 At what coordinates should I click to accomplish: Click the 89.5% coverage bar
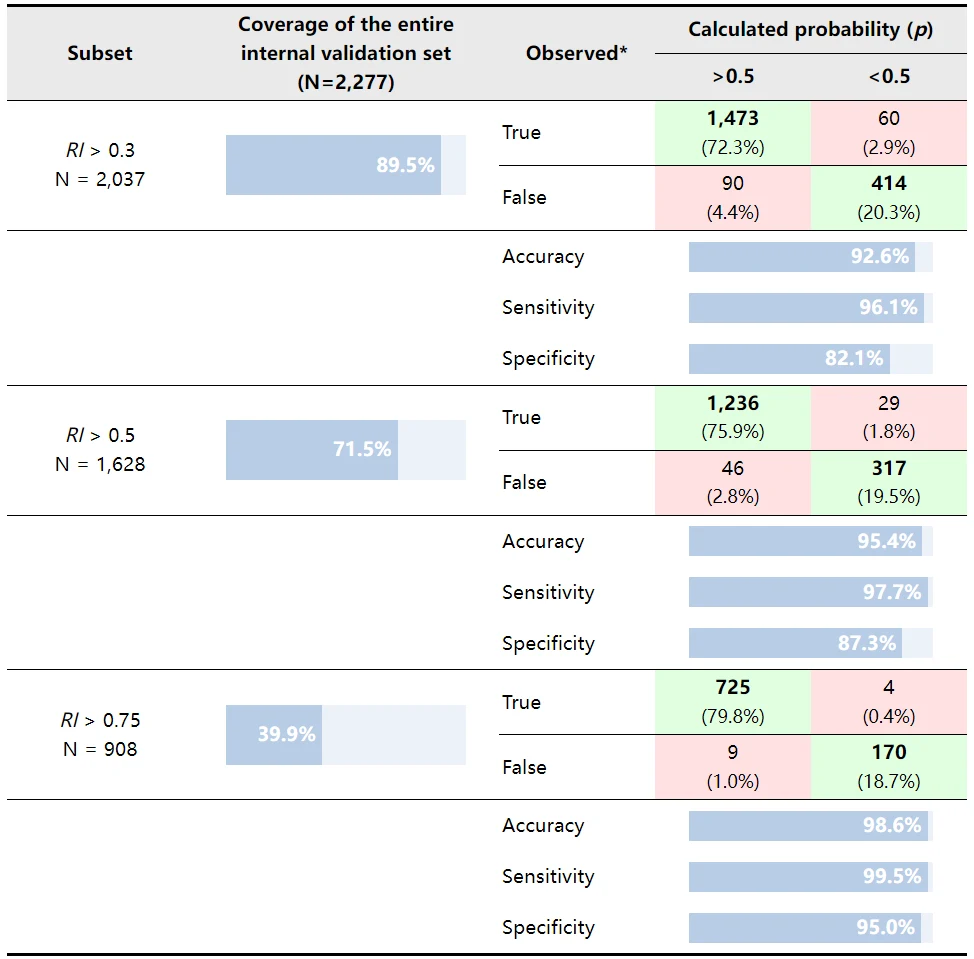(345, 165)
